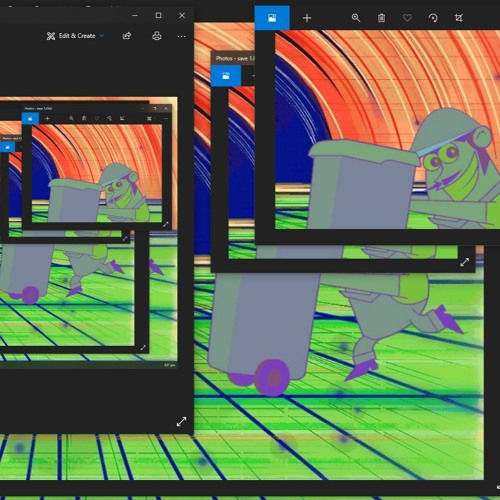Click the rotate icon beside the heart
This screenshot has width=500, height=500.
coord(433,18)
